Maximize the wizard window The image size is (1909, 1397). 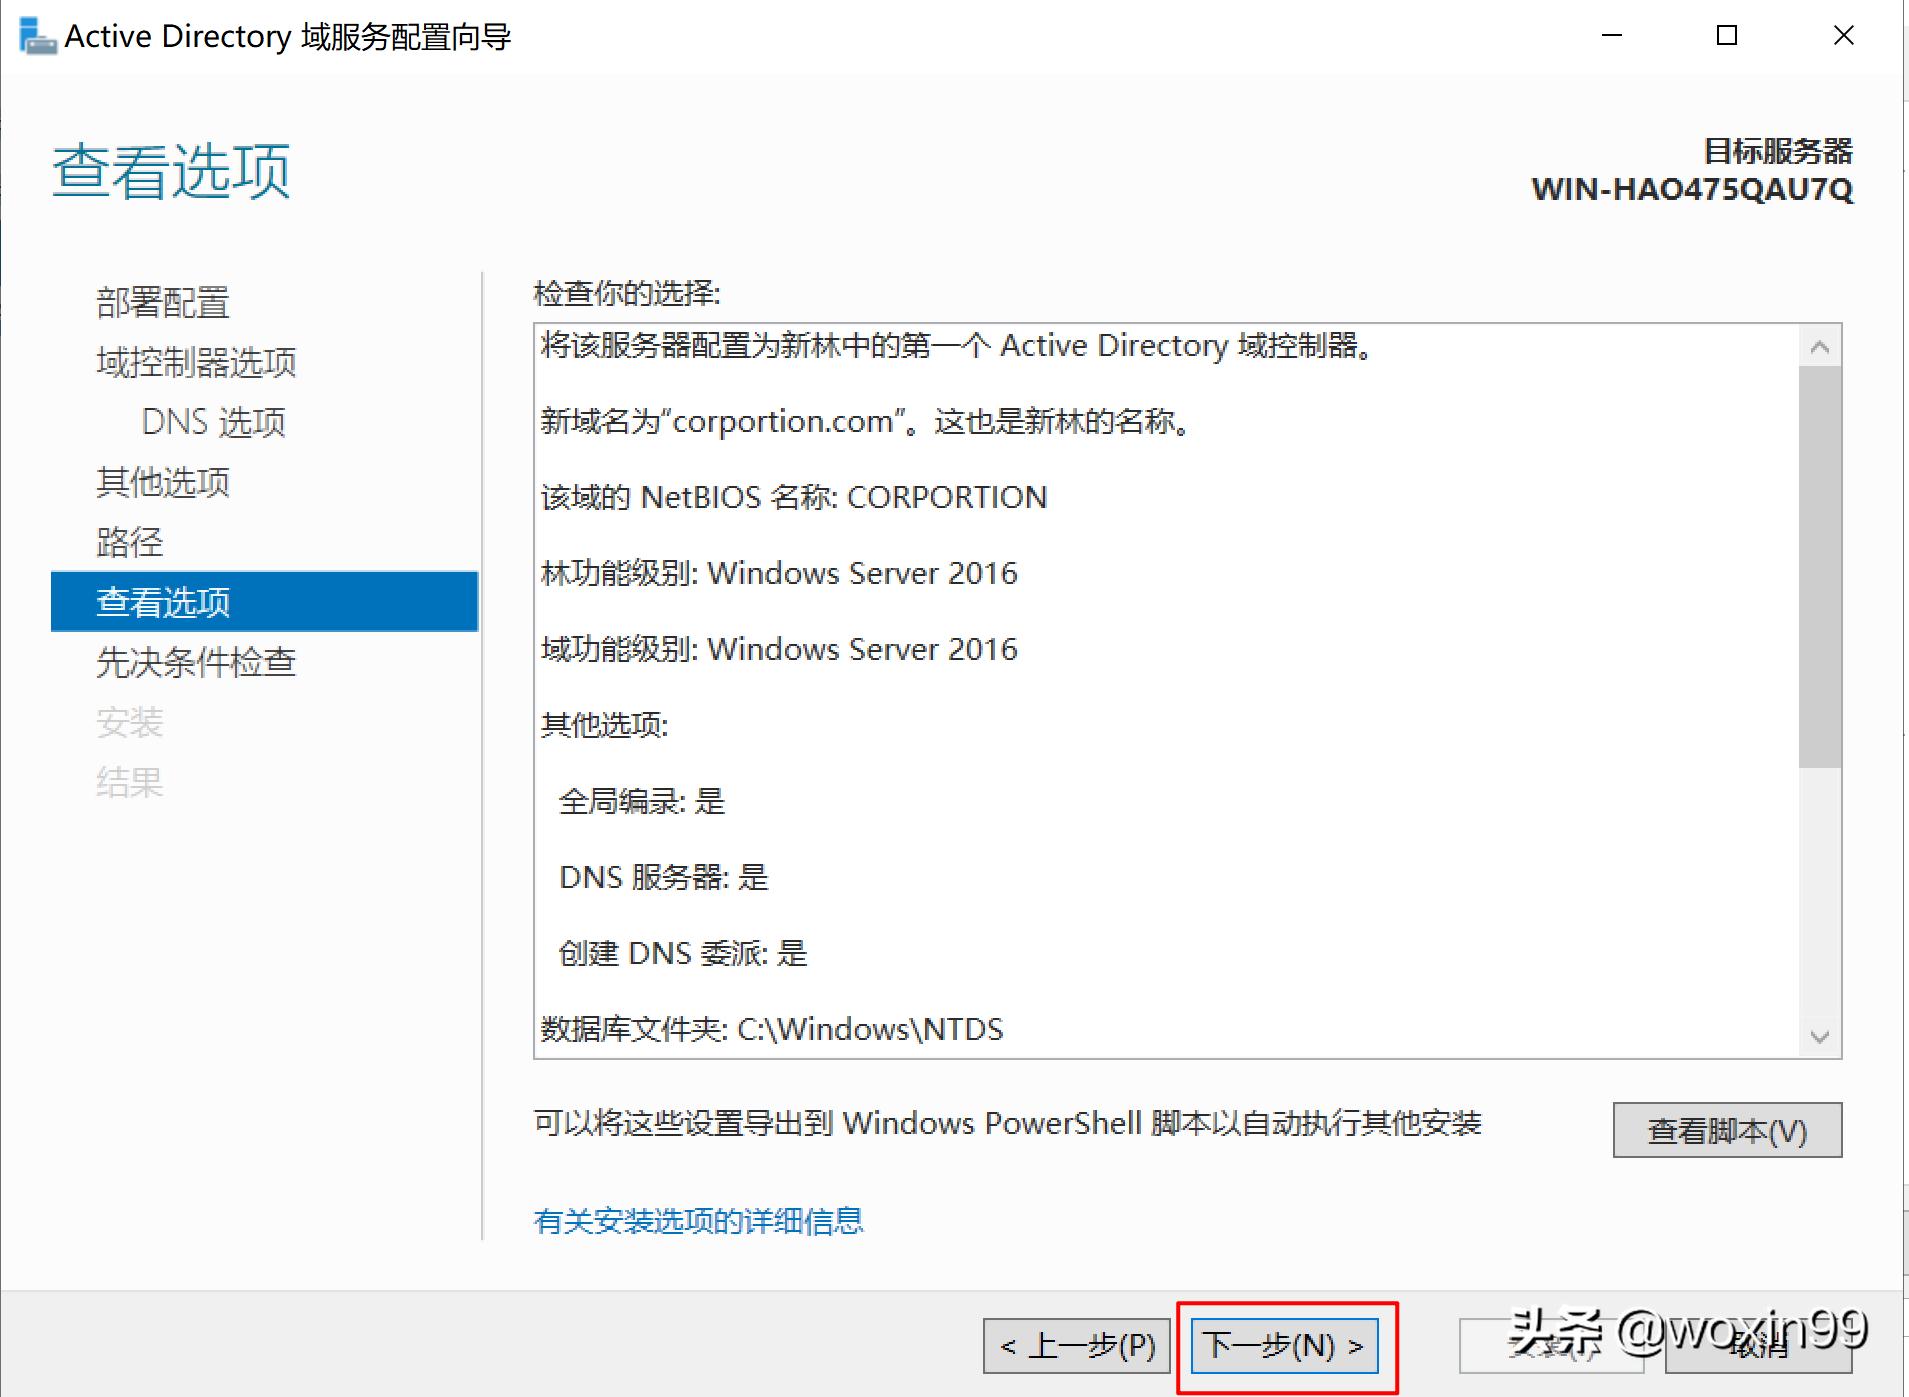tap(1727, 35)
